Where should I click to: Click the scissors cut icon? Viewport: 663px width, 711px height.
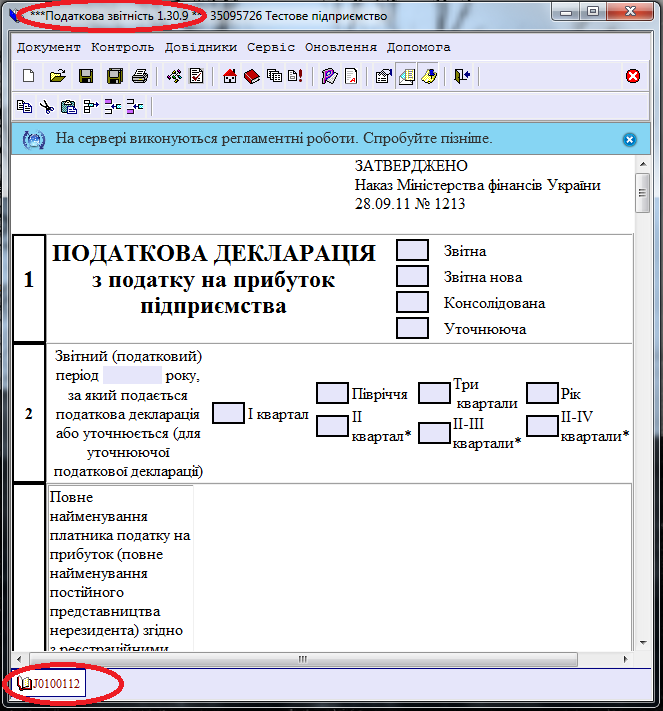click(x=46, y=106)
